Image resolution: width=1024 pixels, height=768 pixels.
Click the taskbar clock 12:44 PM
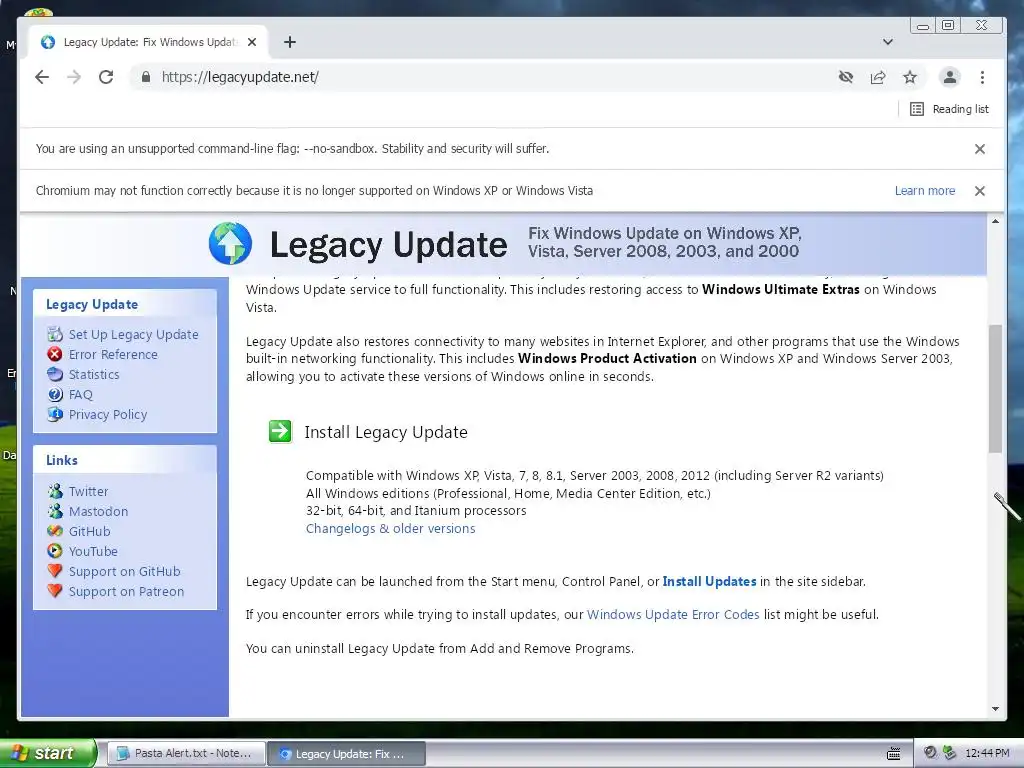[x=987, y=754]
